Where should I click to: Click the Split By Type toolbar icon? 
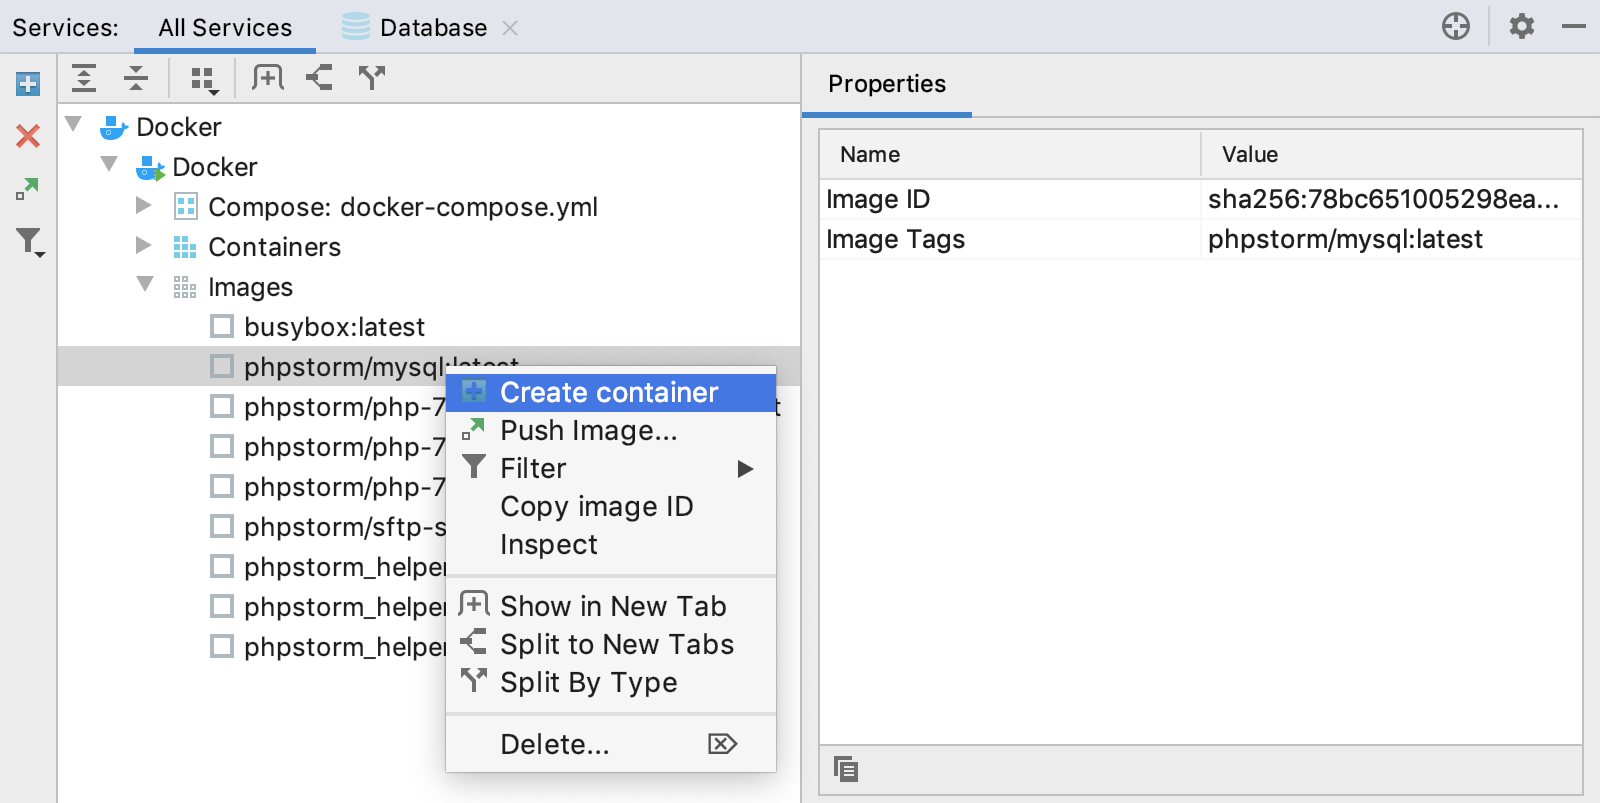(x=372, y=78)
